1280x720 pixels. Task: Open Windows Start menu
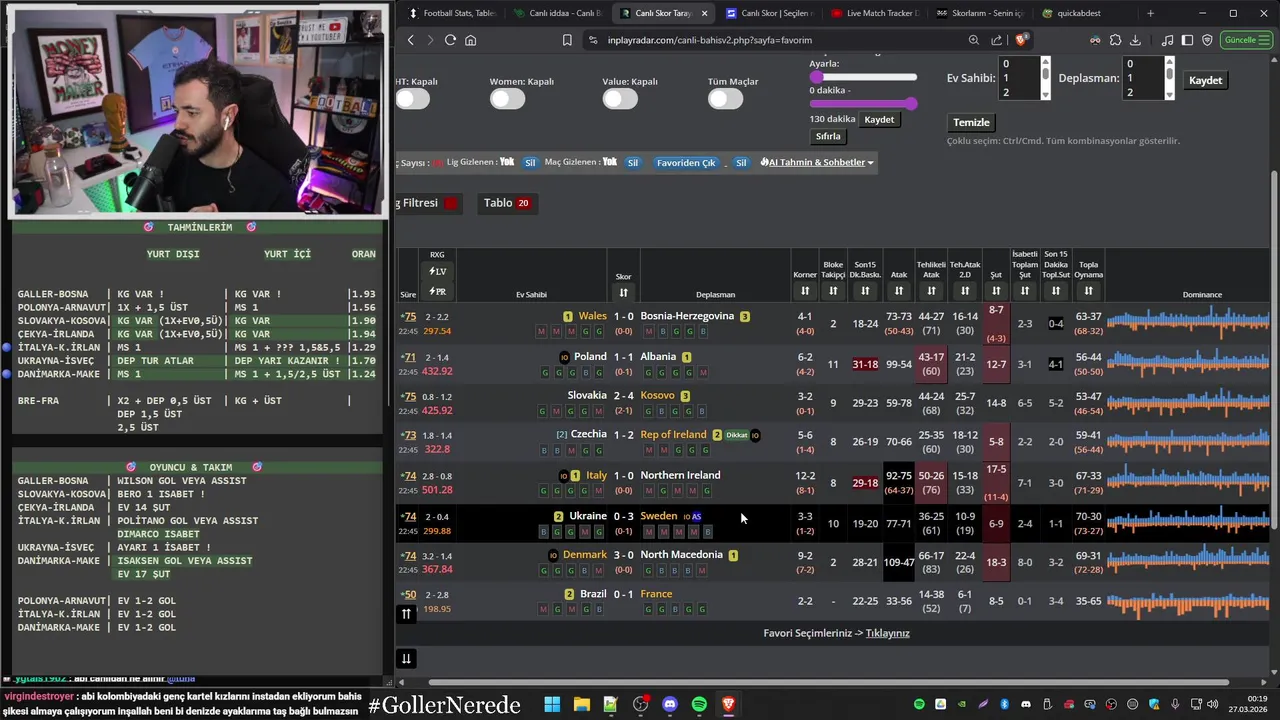point(552,704)
